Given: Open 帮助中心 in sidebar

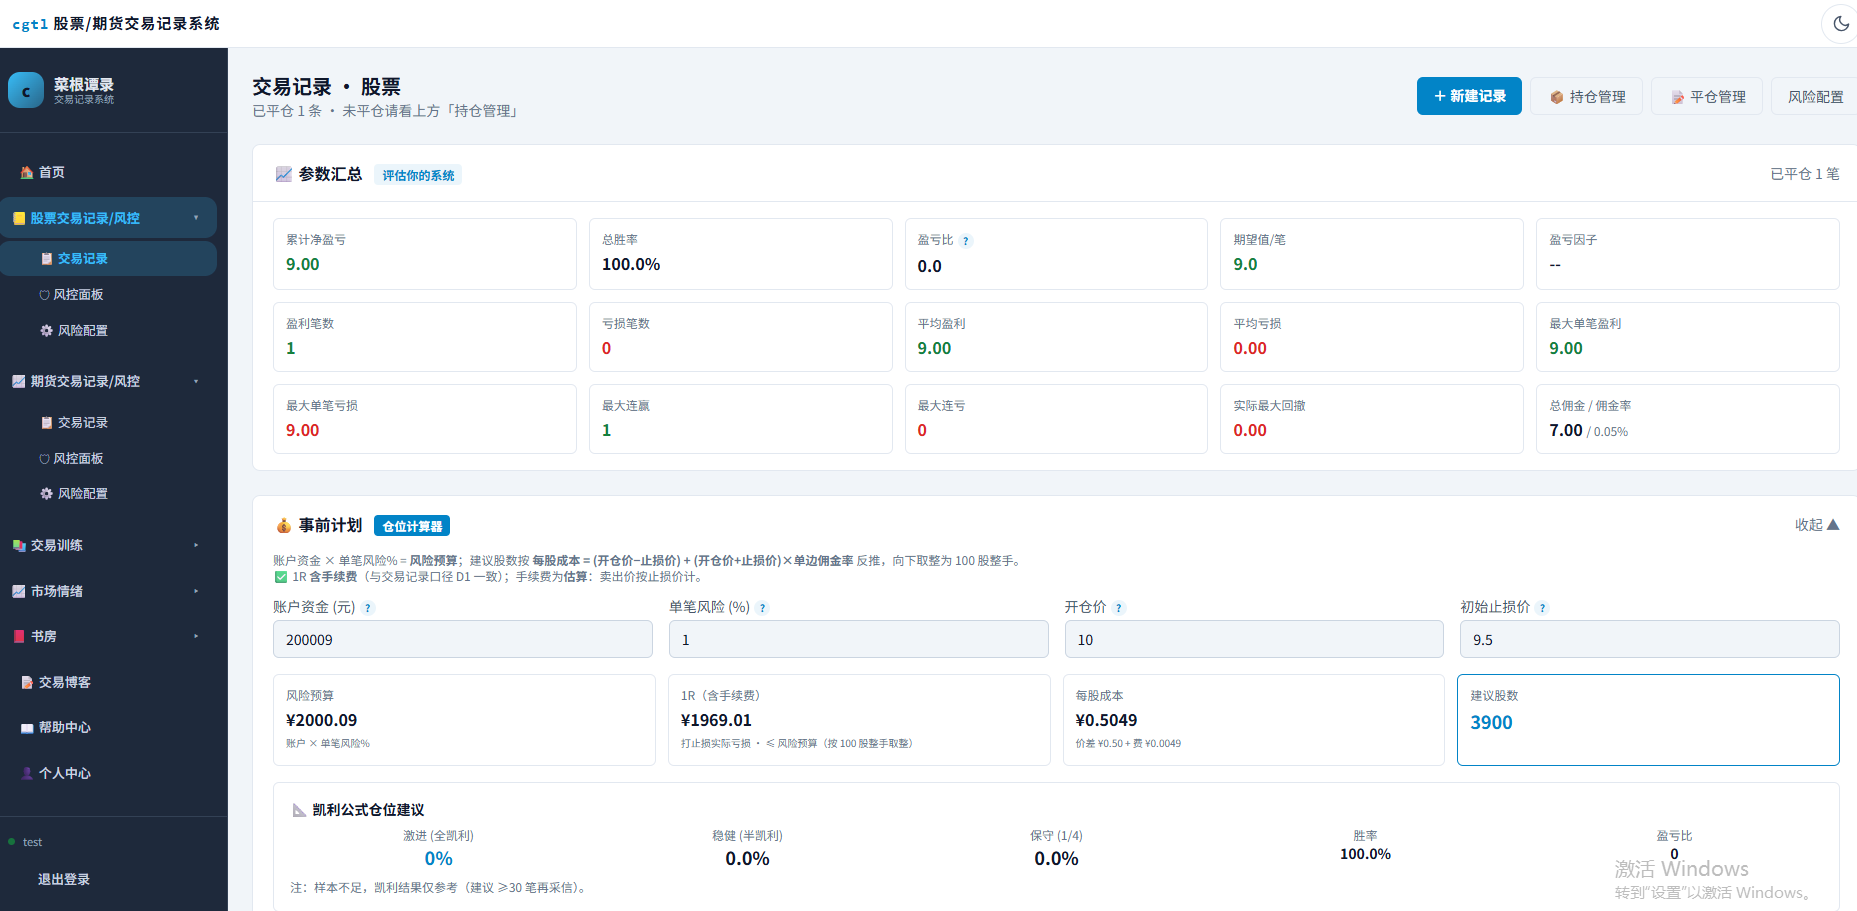Looking at the screenshot, I should coord(108,727).
